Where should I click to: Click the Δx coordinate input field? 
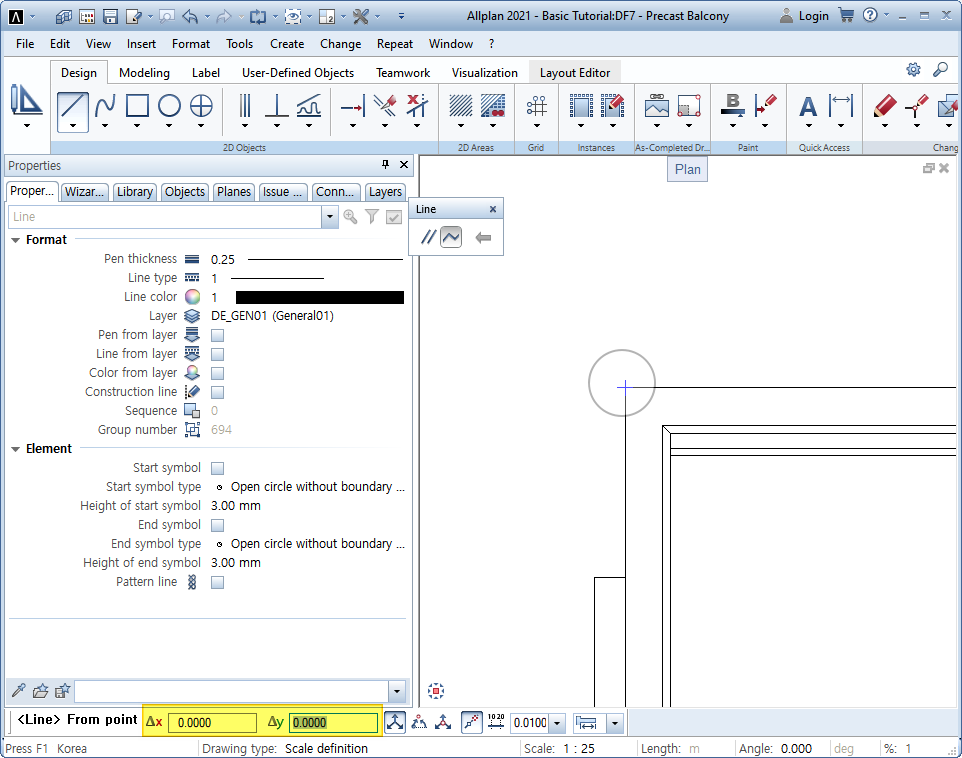click(x=212, y=722)
